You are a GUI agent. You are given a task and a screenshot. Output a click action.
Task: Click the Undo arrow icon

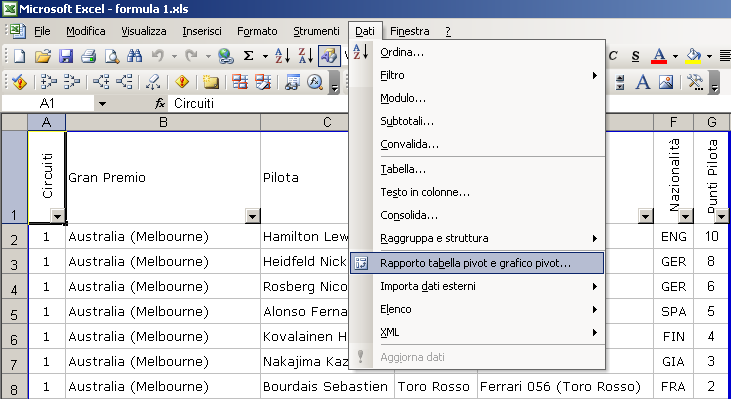click(x=158, y=56)
